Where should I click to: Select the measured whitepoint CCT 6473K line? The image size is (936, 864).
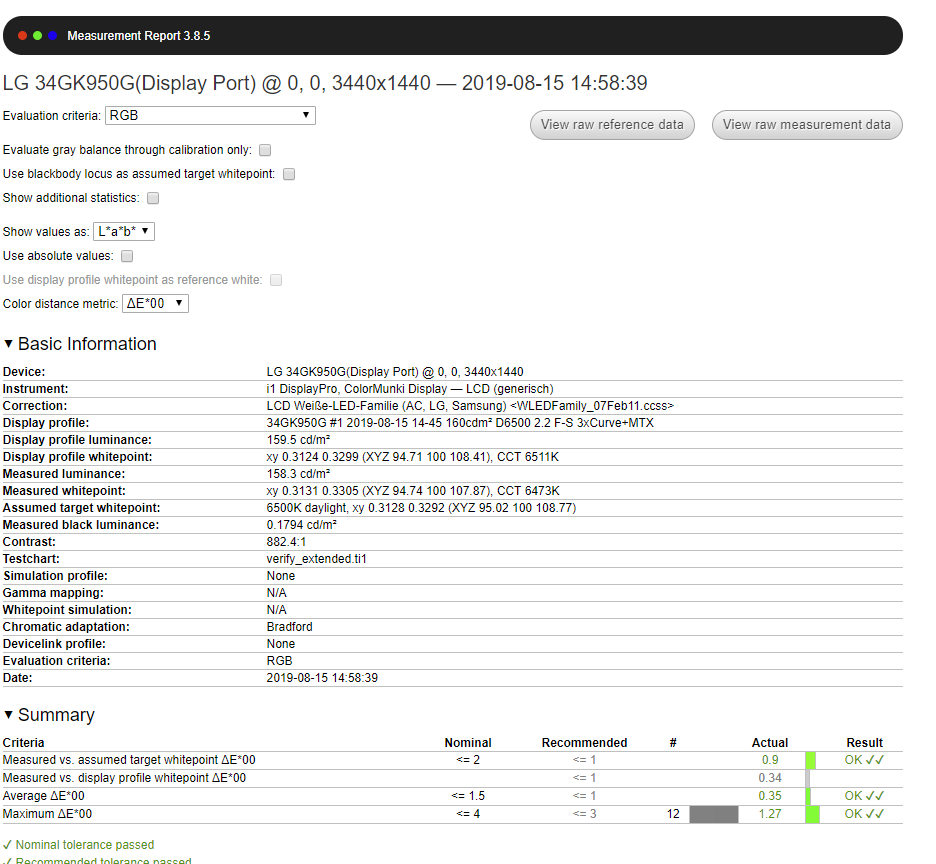413,491
